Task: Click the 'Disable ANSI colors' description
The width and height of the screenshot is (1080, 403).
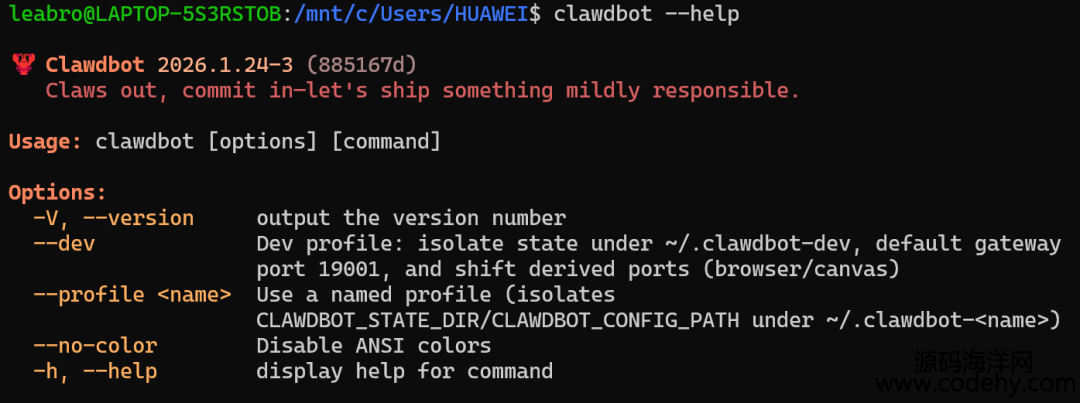Action: pyautogui.click(x=374, y=346)
